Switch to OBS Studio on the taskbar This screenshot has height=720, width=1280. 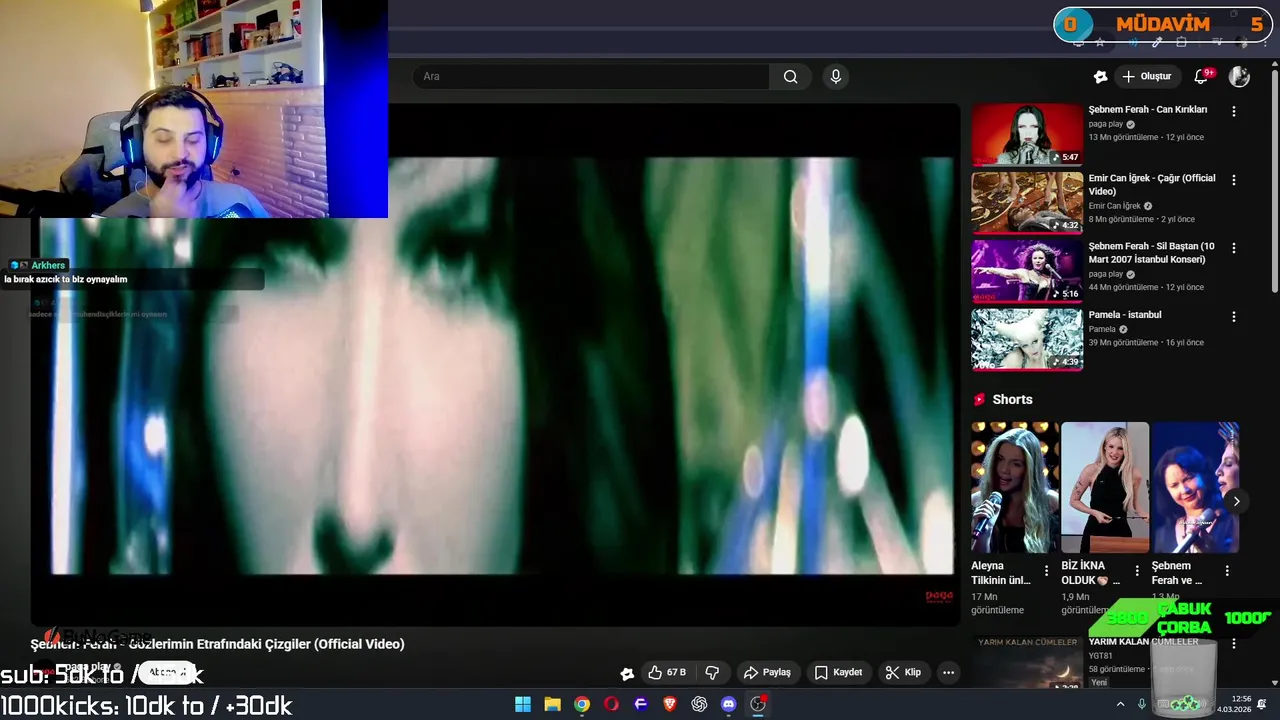(758, 704)
